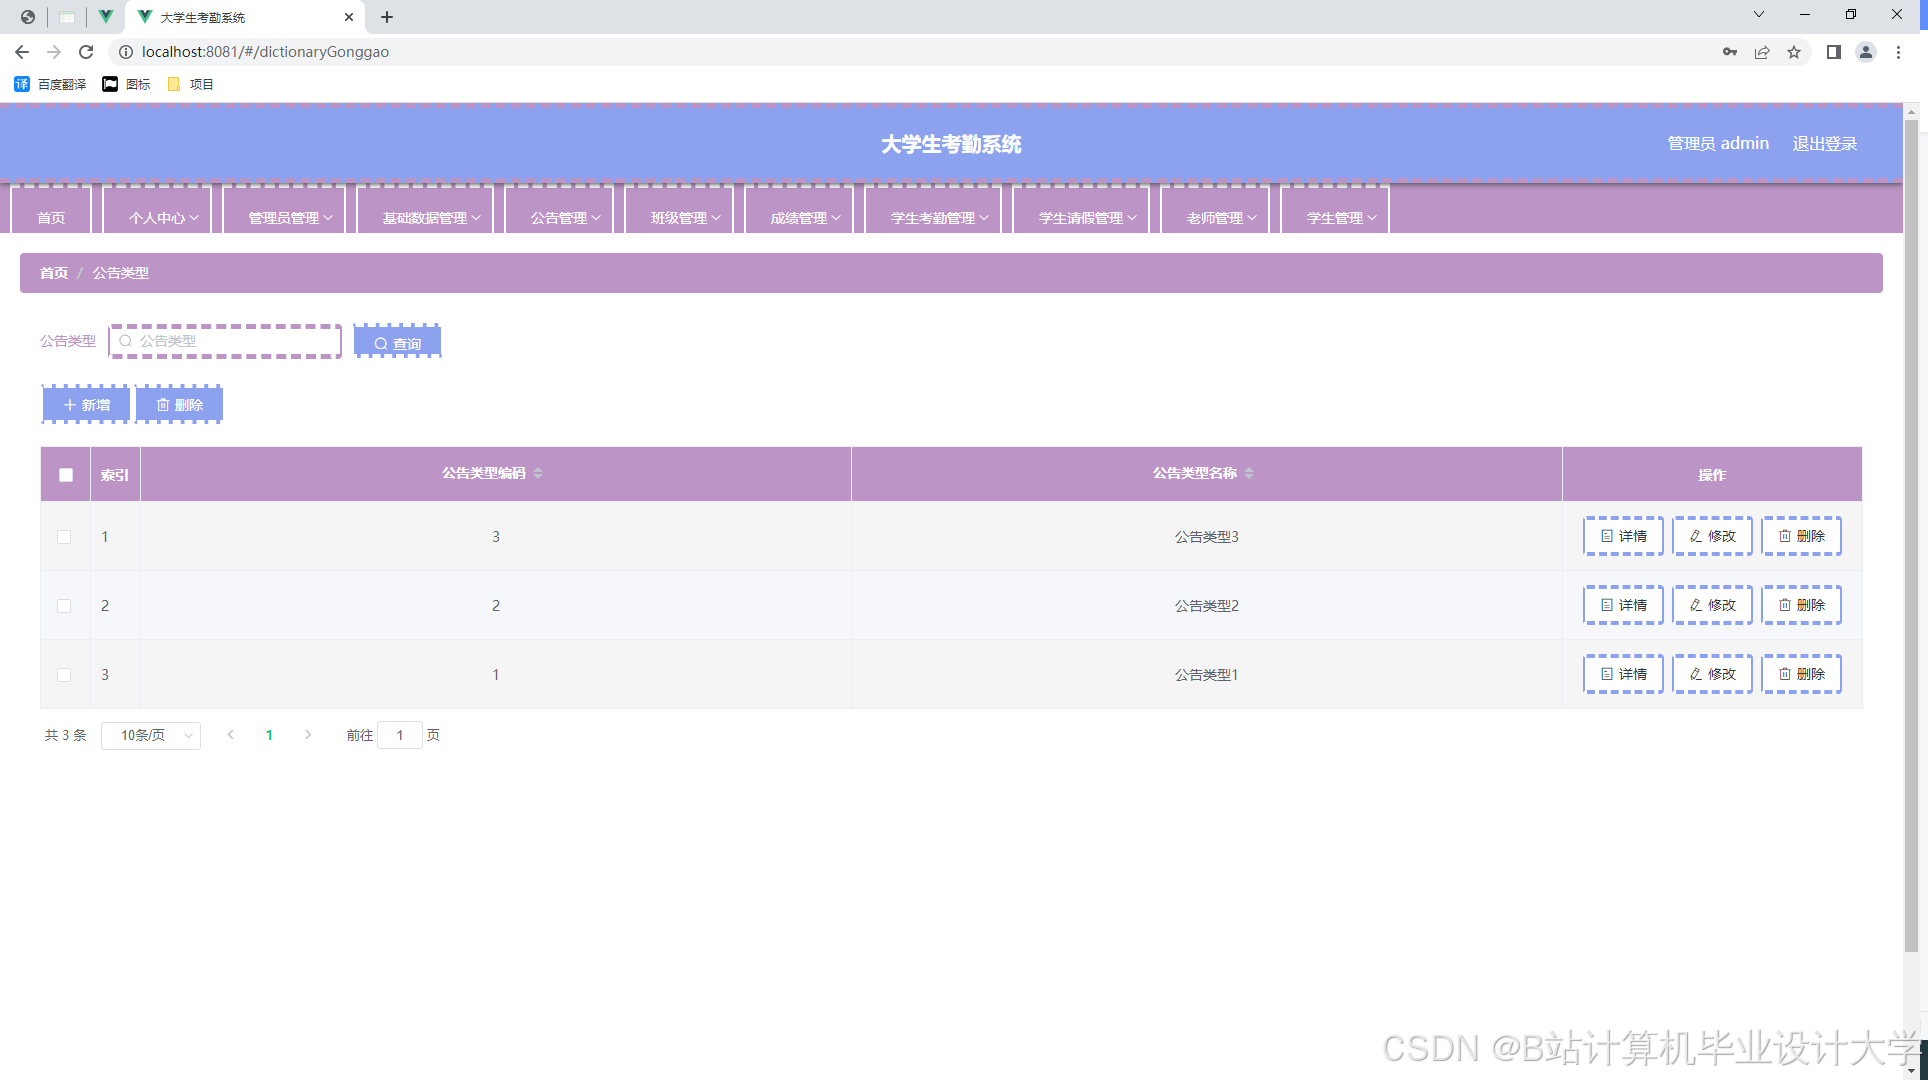This screenshot has width=1928, height=1080.
Task: Toggle the select-all checkbox in table header
Action: click(66, 475)
